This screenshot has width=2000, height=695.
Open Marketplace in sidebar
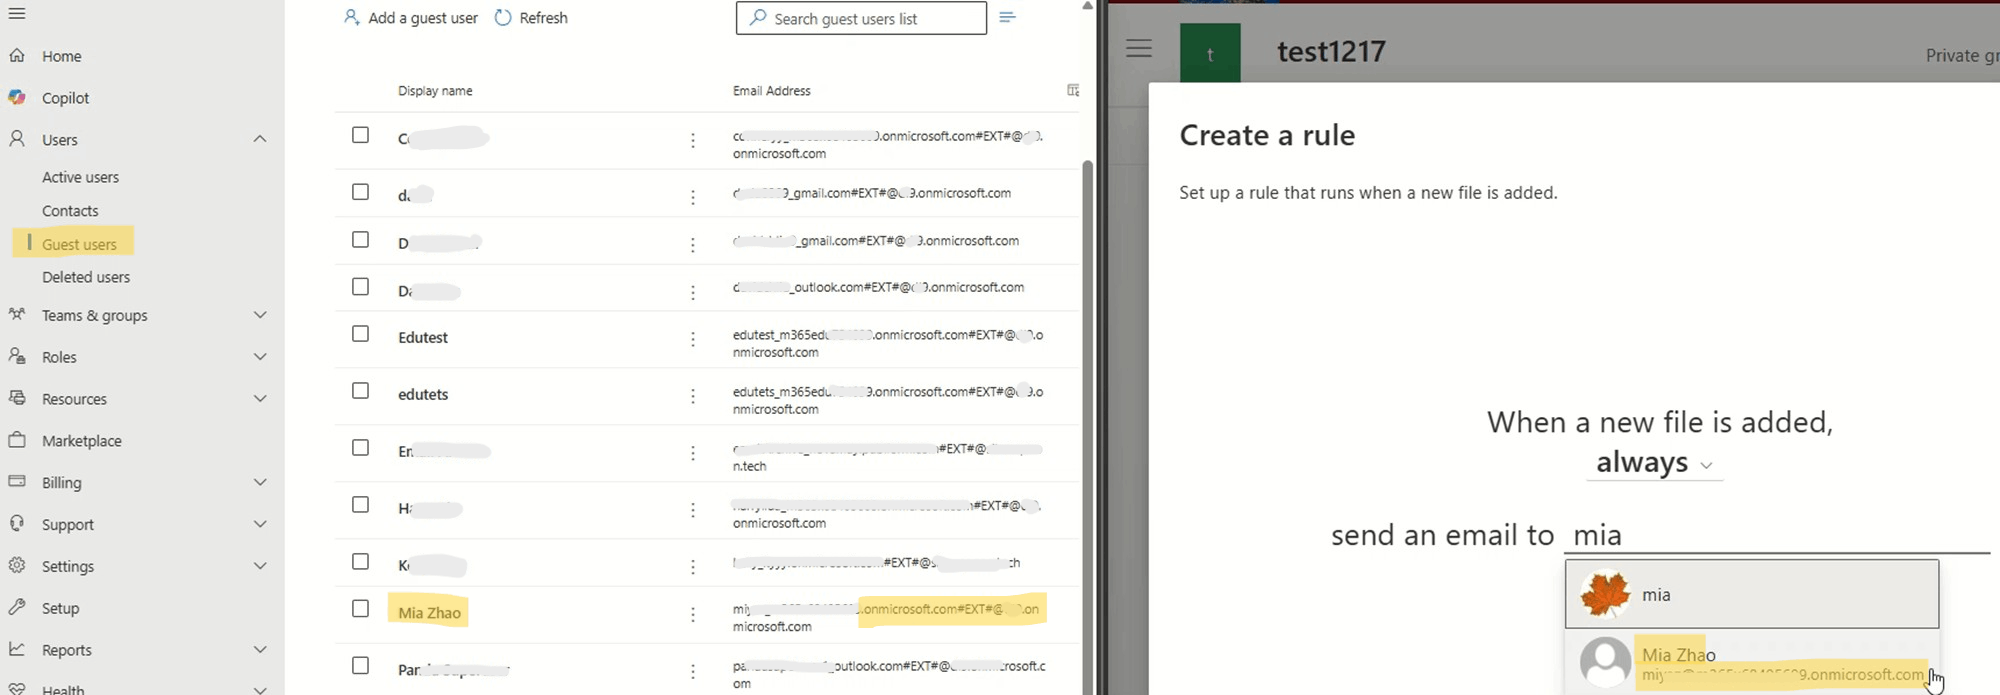point(82,441)
